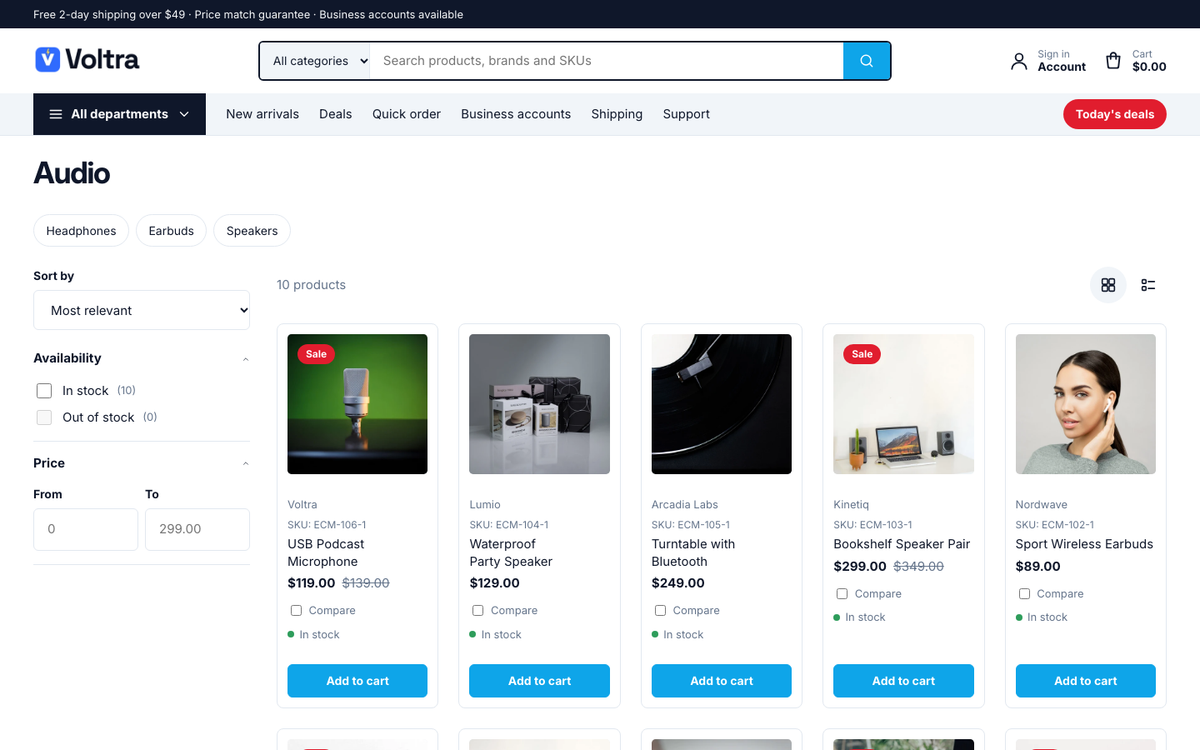Open the Shipping page

(x=617, y=114)
